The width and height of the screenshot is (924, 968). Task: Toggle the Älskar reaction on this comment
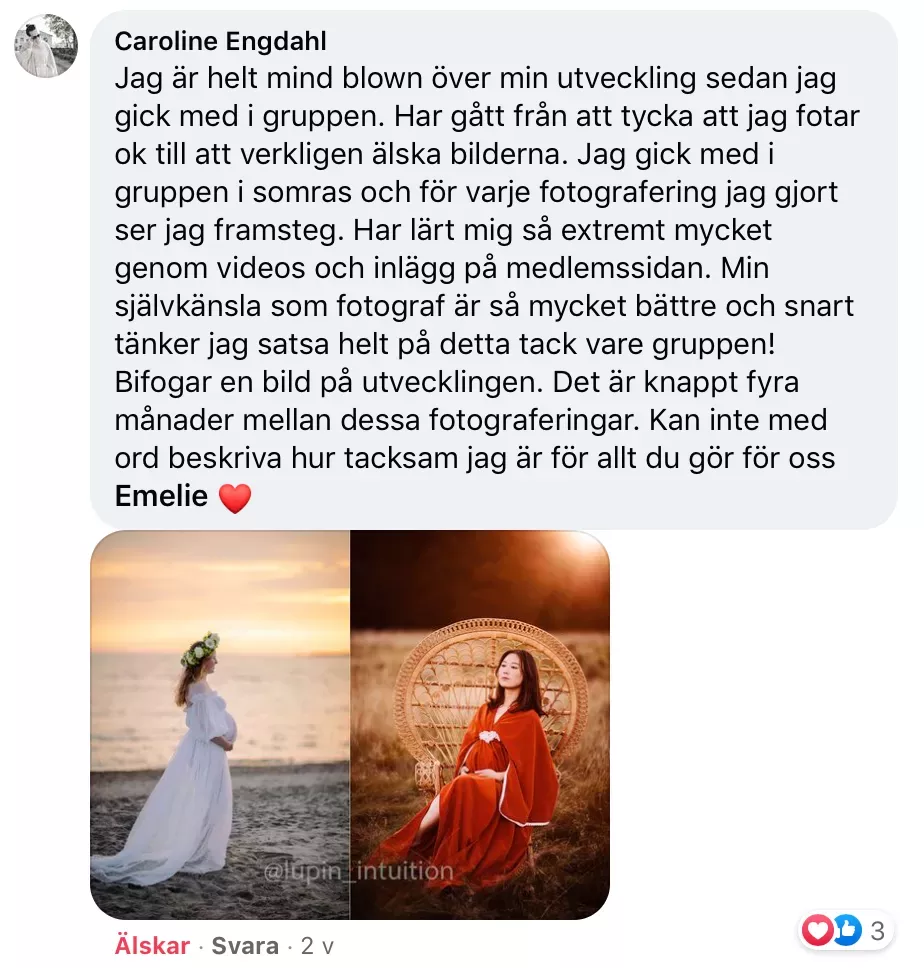pos(152,946)
